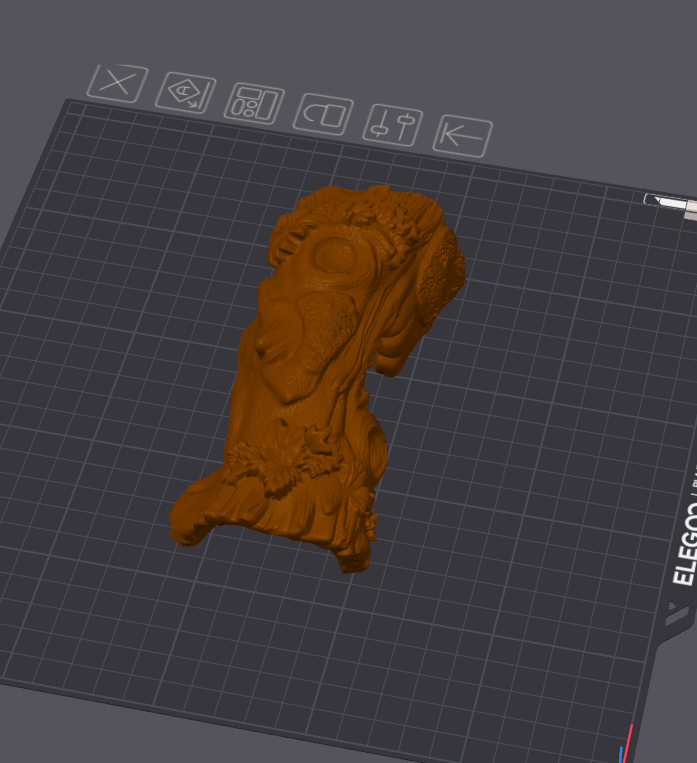This screenshot has width=697, height=763.
Task: Click the red axis line at plate origin
Action: click(630, 740)
